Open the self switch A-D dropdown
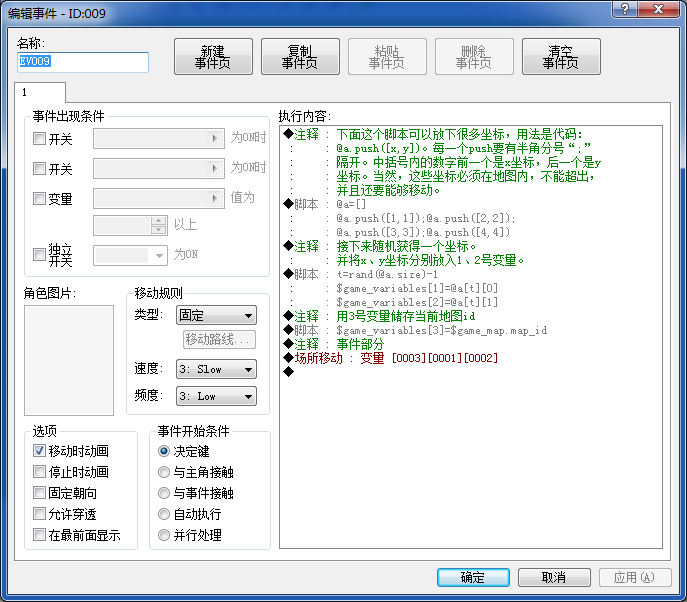This screenshot has height=602, width=687. coord(130,255)
